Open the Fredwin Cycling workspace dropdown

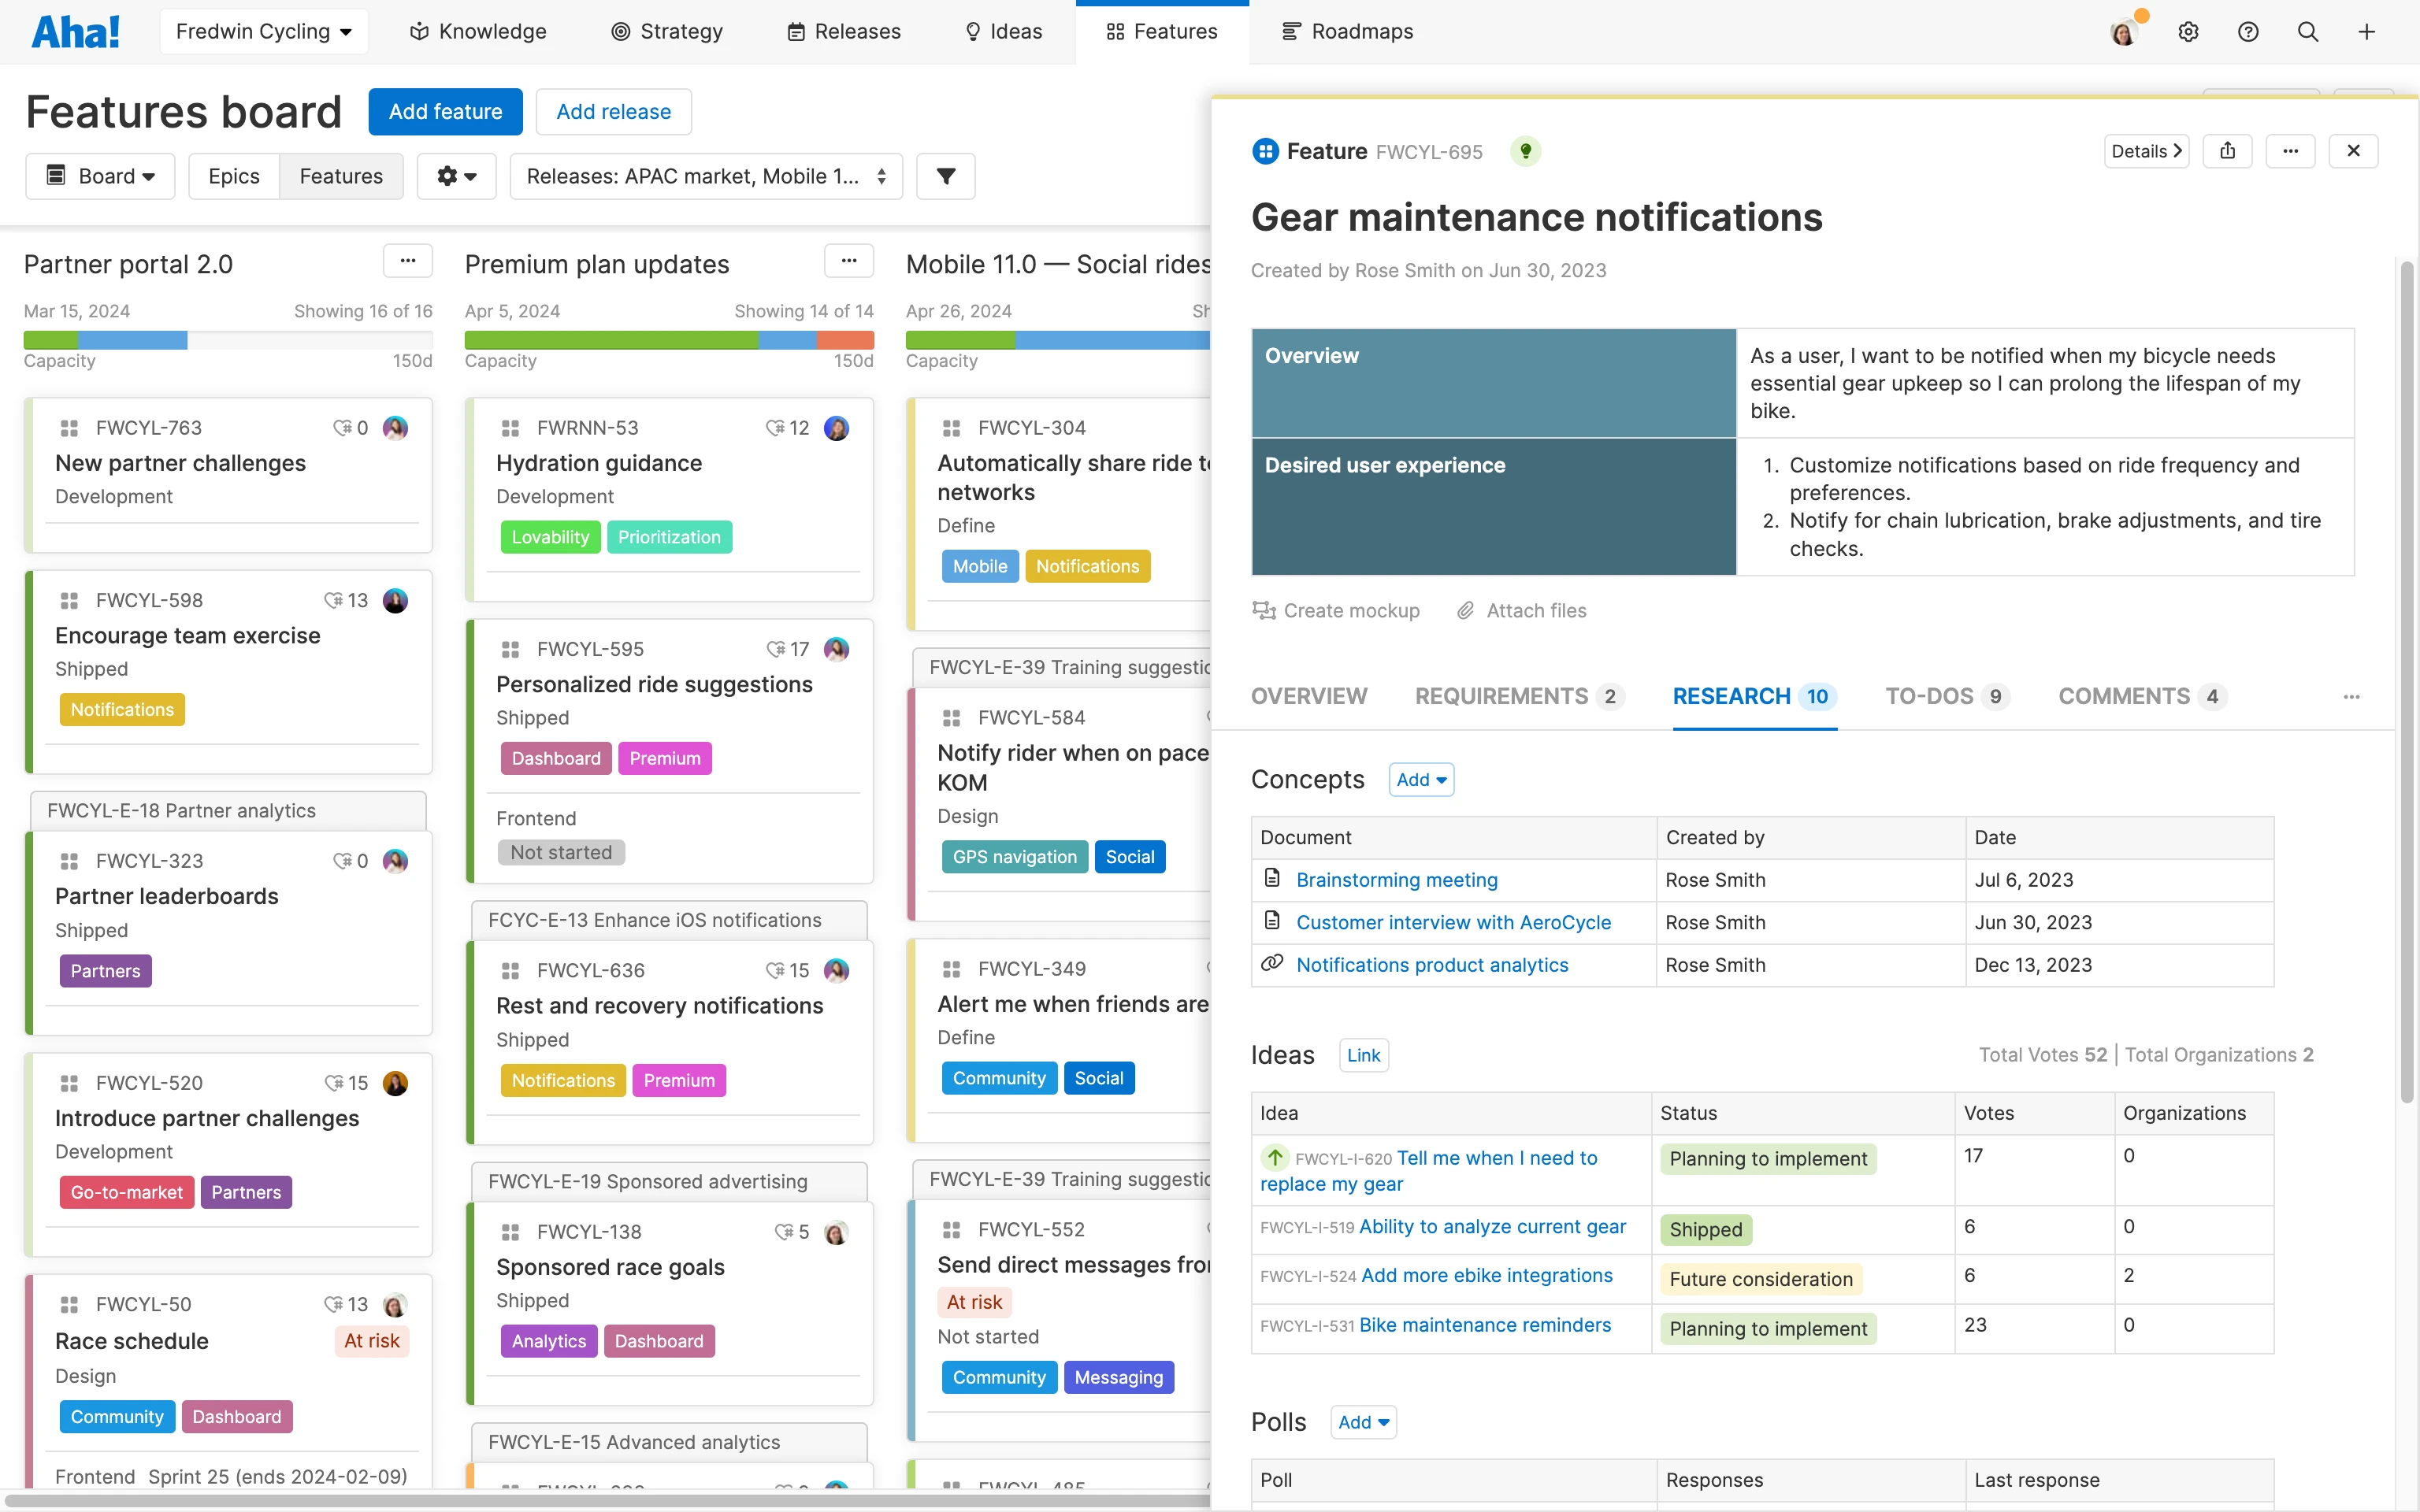tap(264, 32)
